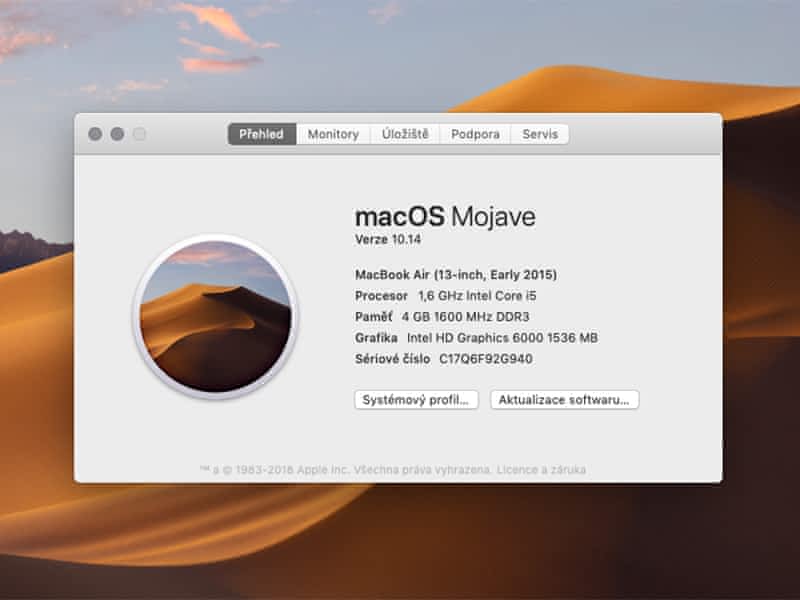Go to the Podpora tab

(x=475, y=134)
